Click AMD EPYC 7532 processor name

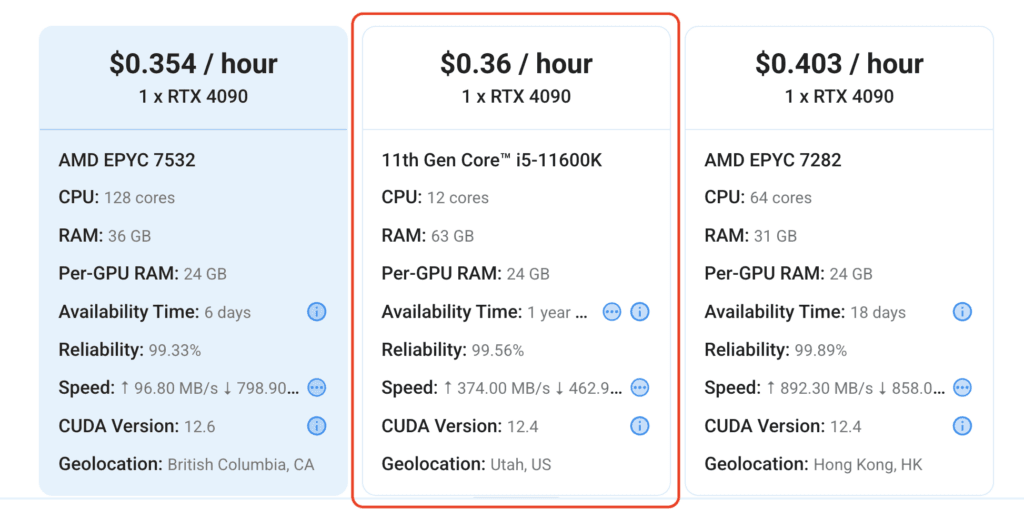[x=127, y=160]
